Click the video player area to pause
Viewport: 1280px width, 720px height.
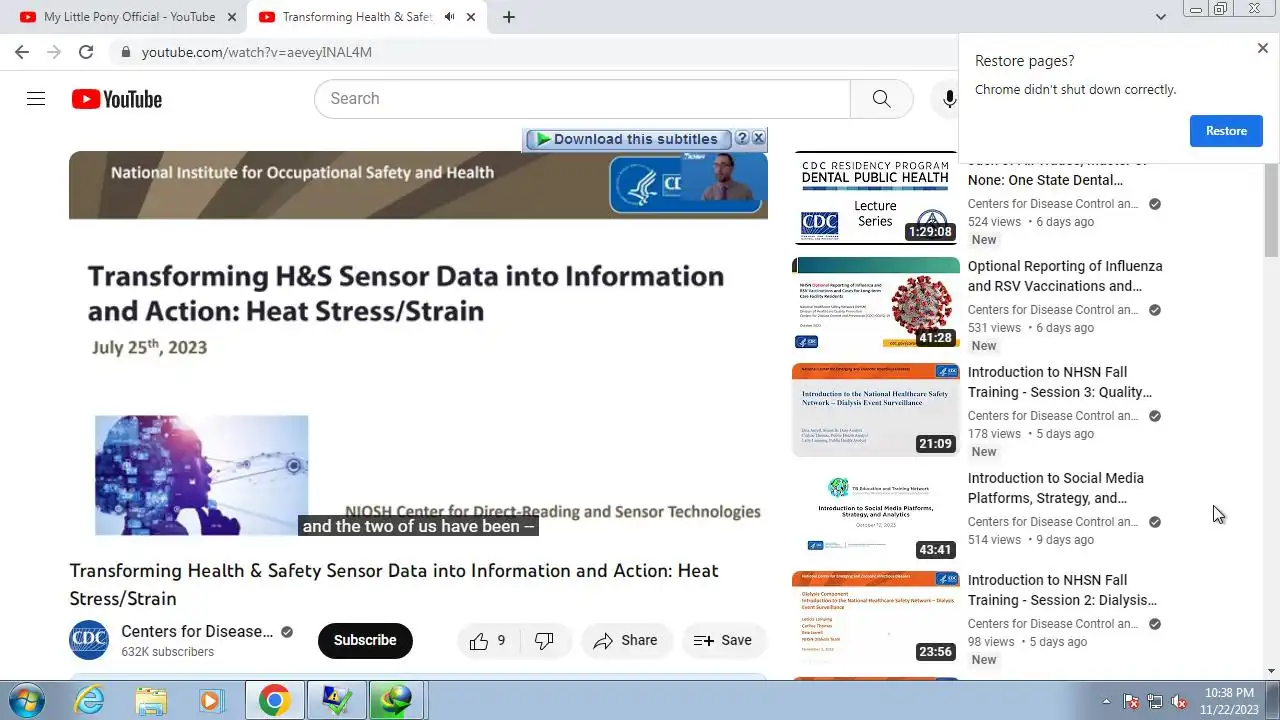click(418, 345)
